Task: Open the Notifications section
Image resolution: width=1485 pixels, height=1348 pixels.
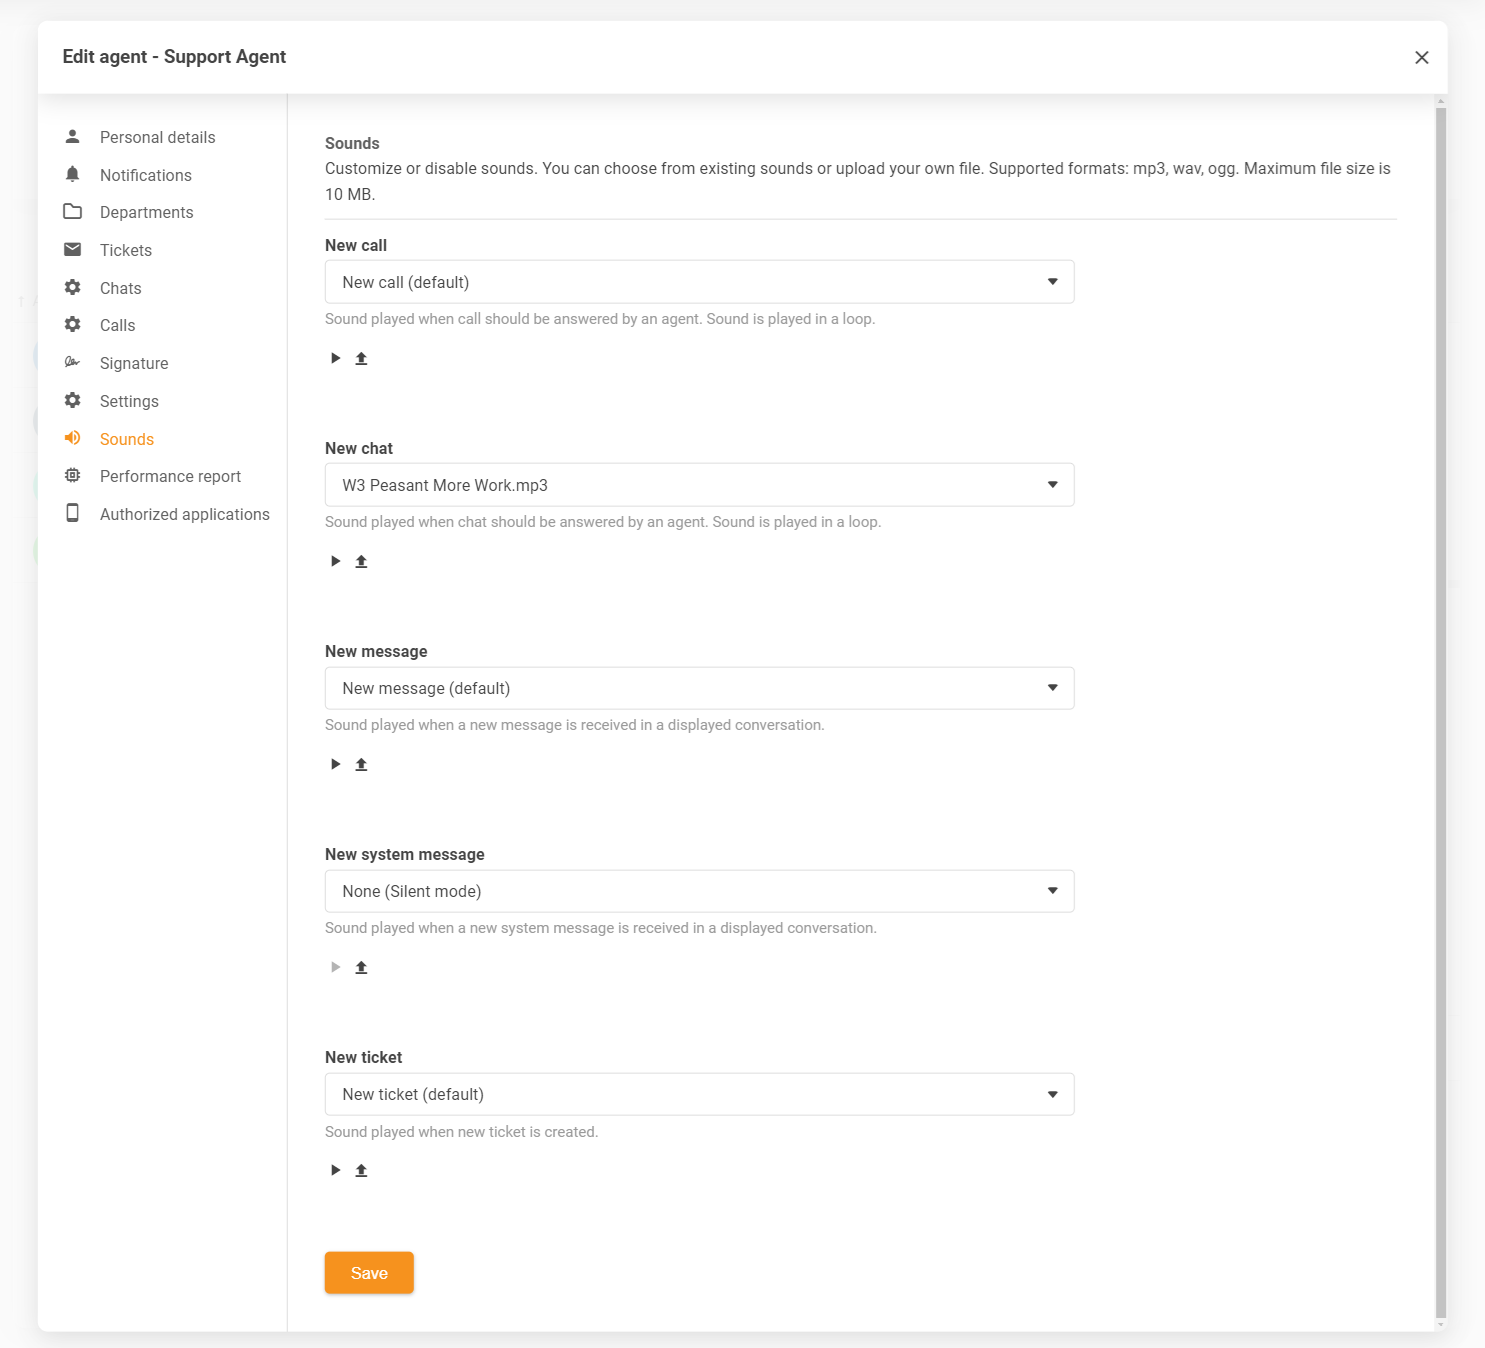Action: coord(145,175)
